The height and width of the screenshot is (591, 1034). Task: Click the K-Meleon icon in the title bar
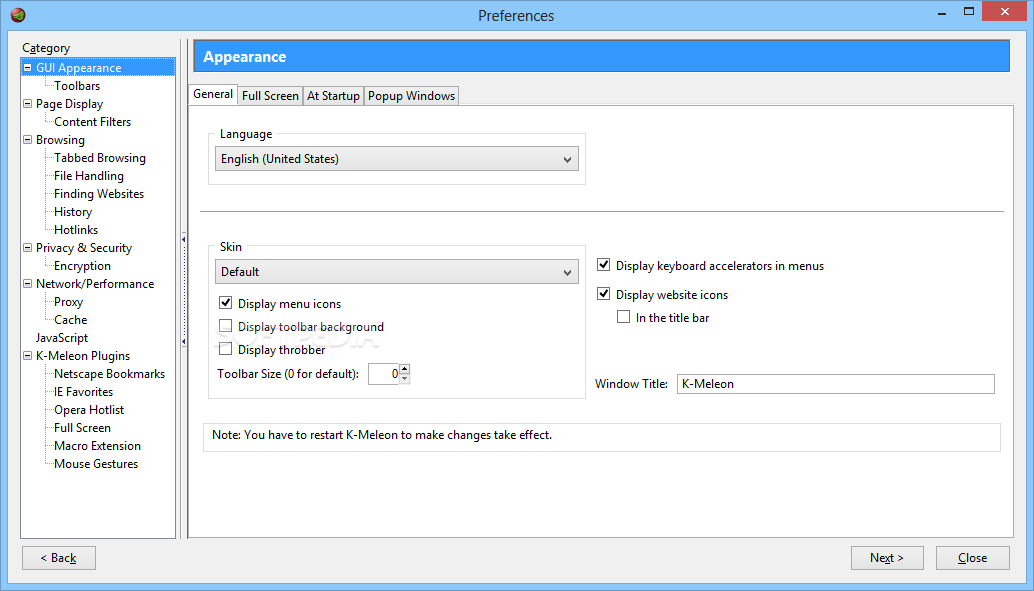(x=18, y=15)
